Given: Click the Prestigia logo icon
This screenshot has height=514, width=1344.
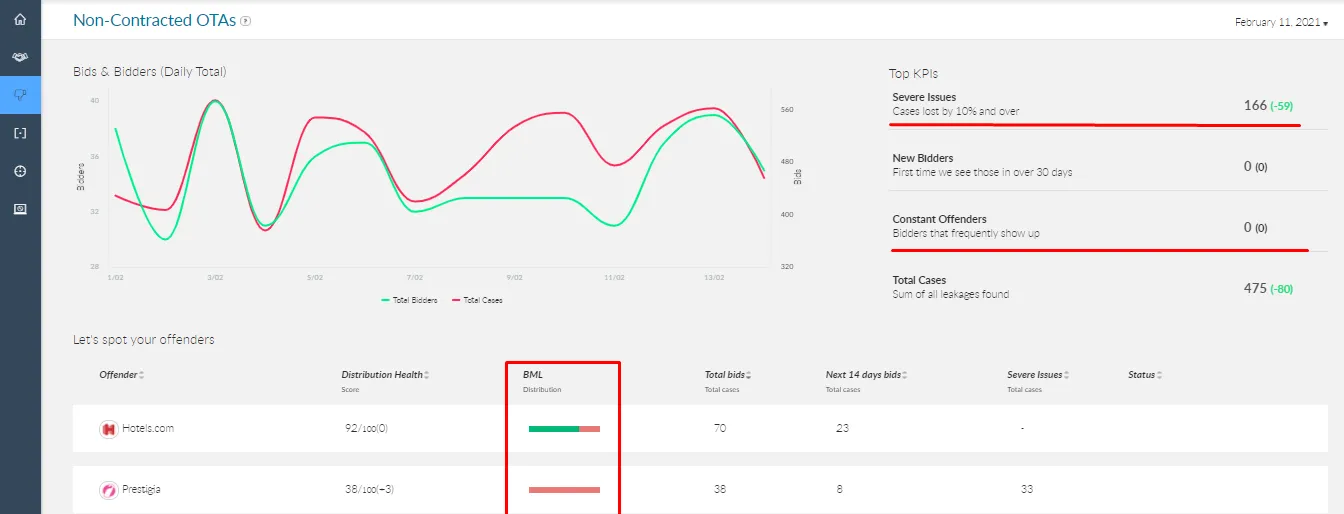Looking at the screenshot, I should 109,490.
